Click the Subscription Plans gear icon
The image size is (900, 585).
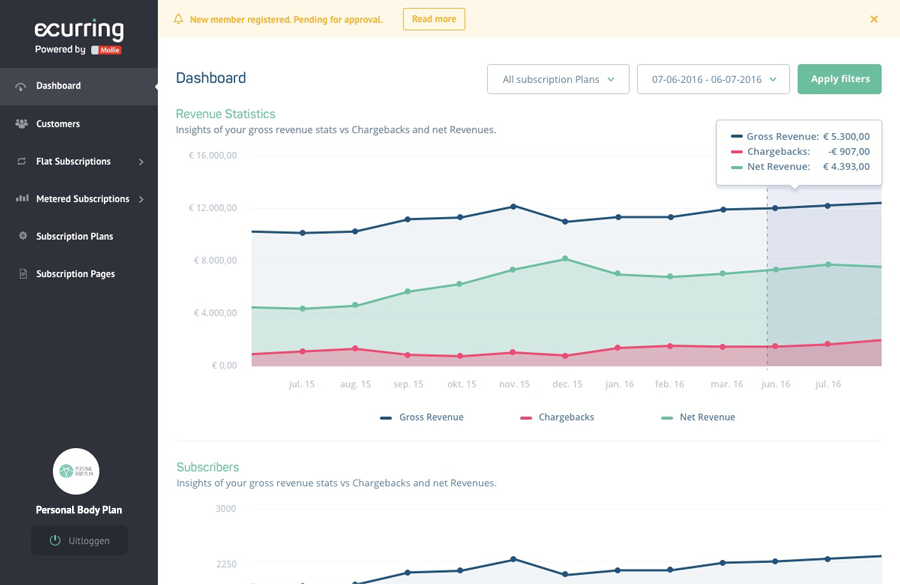click(x=22, y=236)
